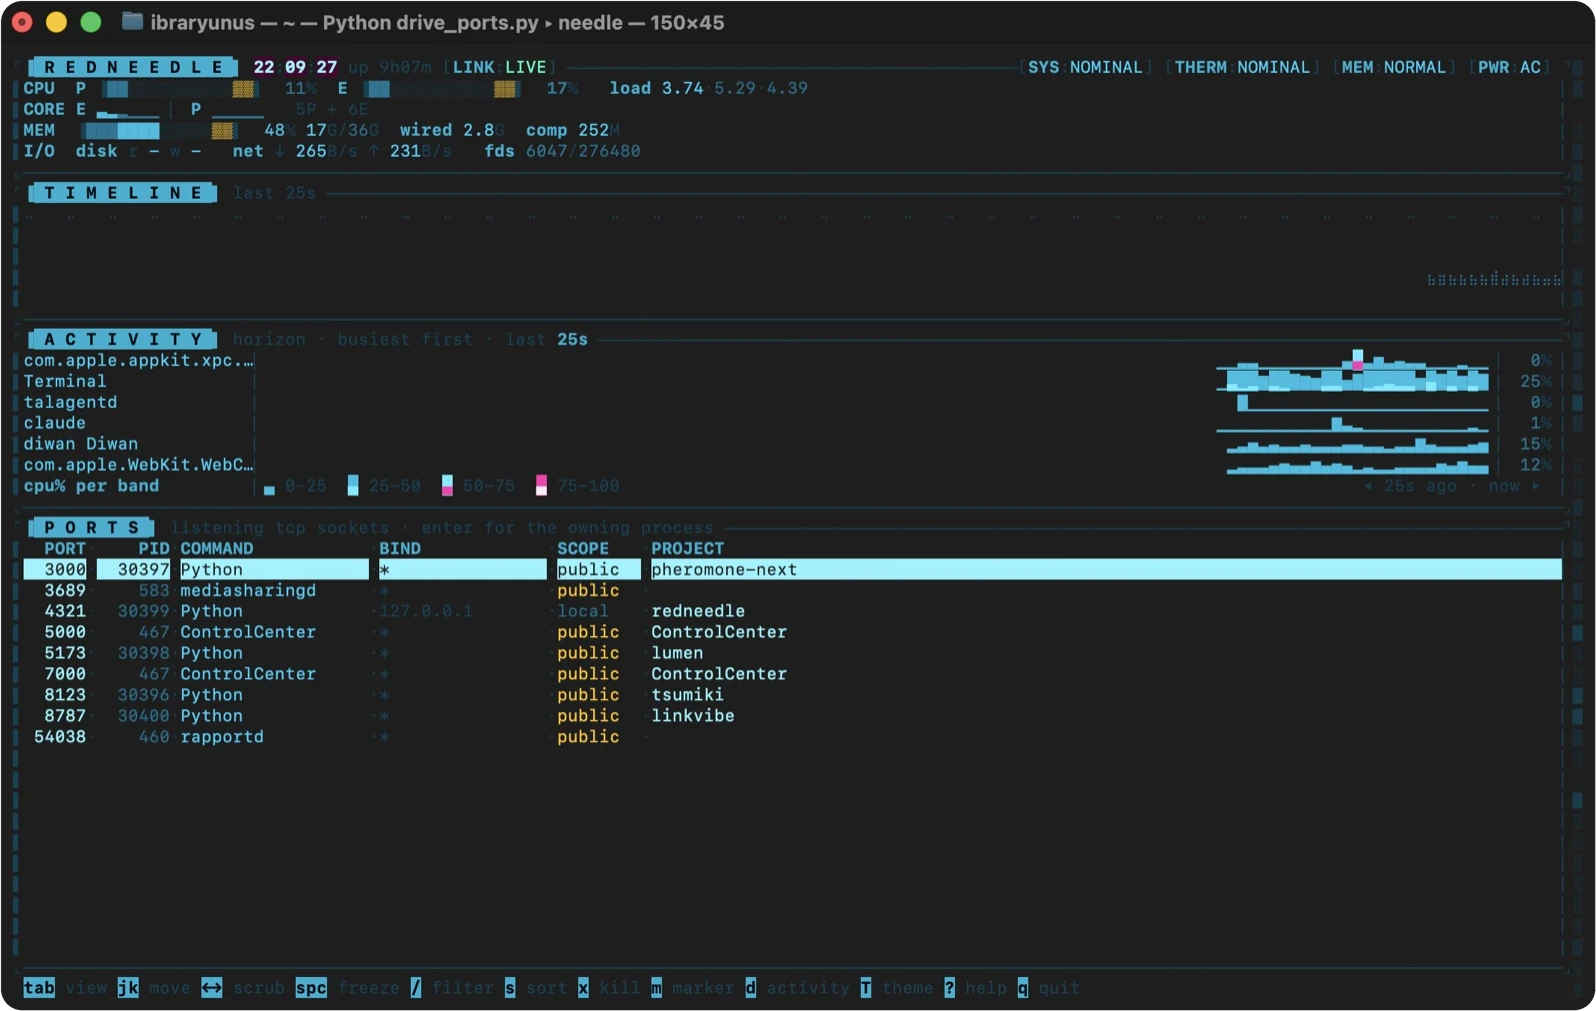Click the SCOPE column header
1596x1011 pixels.
point(583,549)
